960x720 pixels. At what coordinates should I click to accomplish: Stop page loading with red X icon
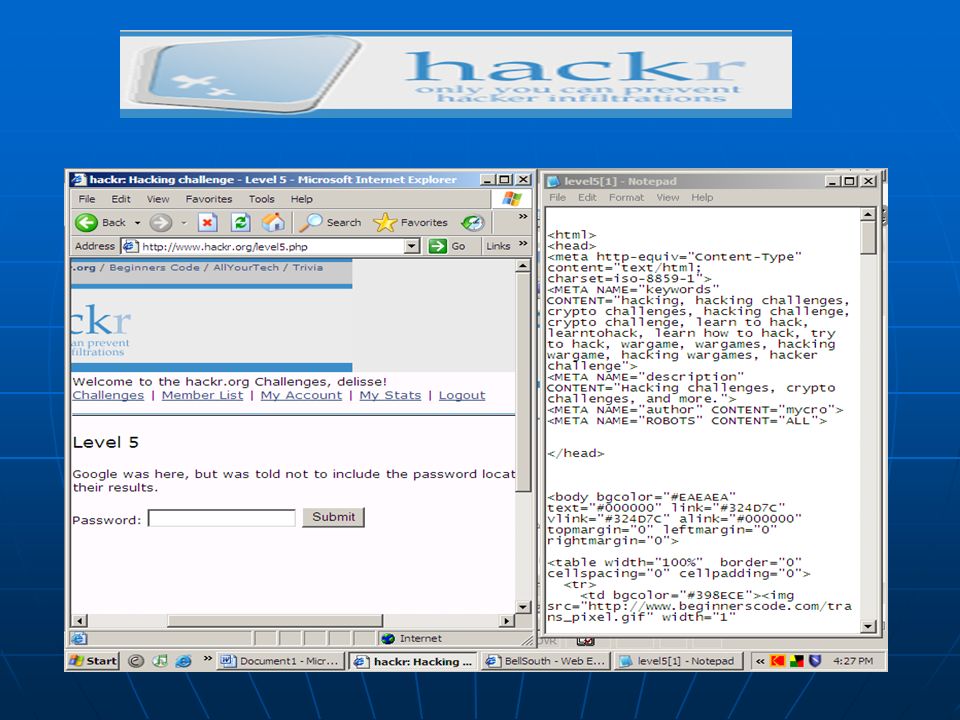pyautogui.click(x=208, y=222)
